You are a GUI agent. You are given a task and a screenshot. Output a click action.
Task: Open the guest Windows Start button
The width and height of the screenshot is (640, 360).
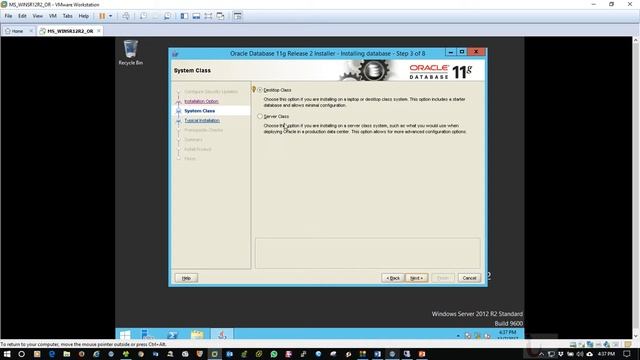(x=125, y=335)
